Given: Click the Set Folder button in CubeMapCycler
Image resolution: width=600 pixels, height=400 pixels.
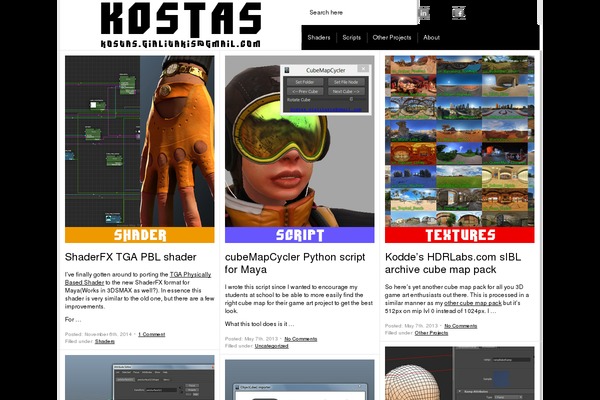Looking at the screenshot, I should point(305,82).
